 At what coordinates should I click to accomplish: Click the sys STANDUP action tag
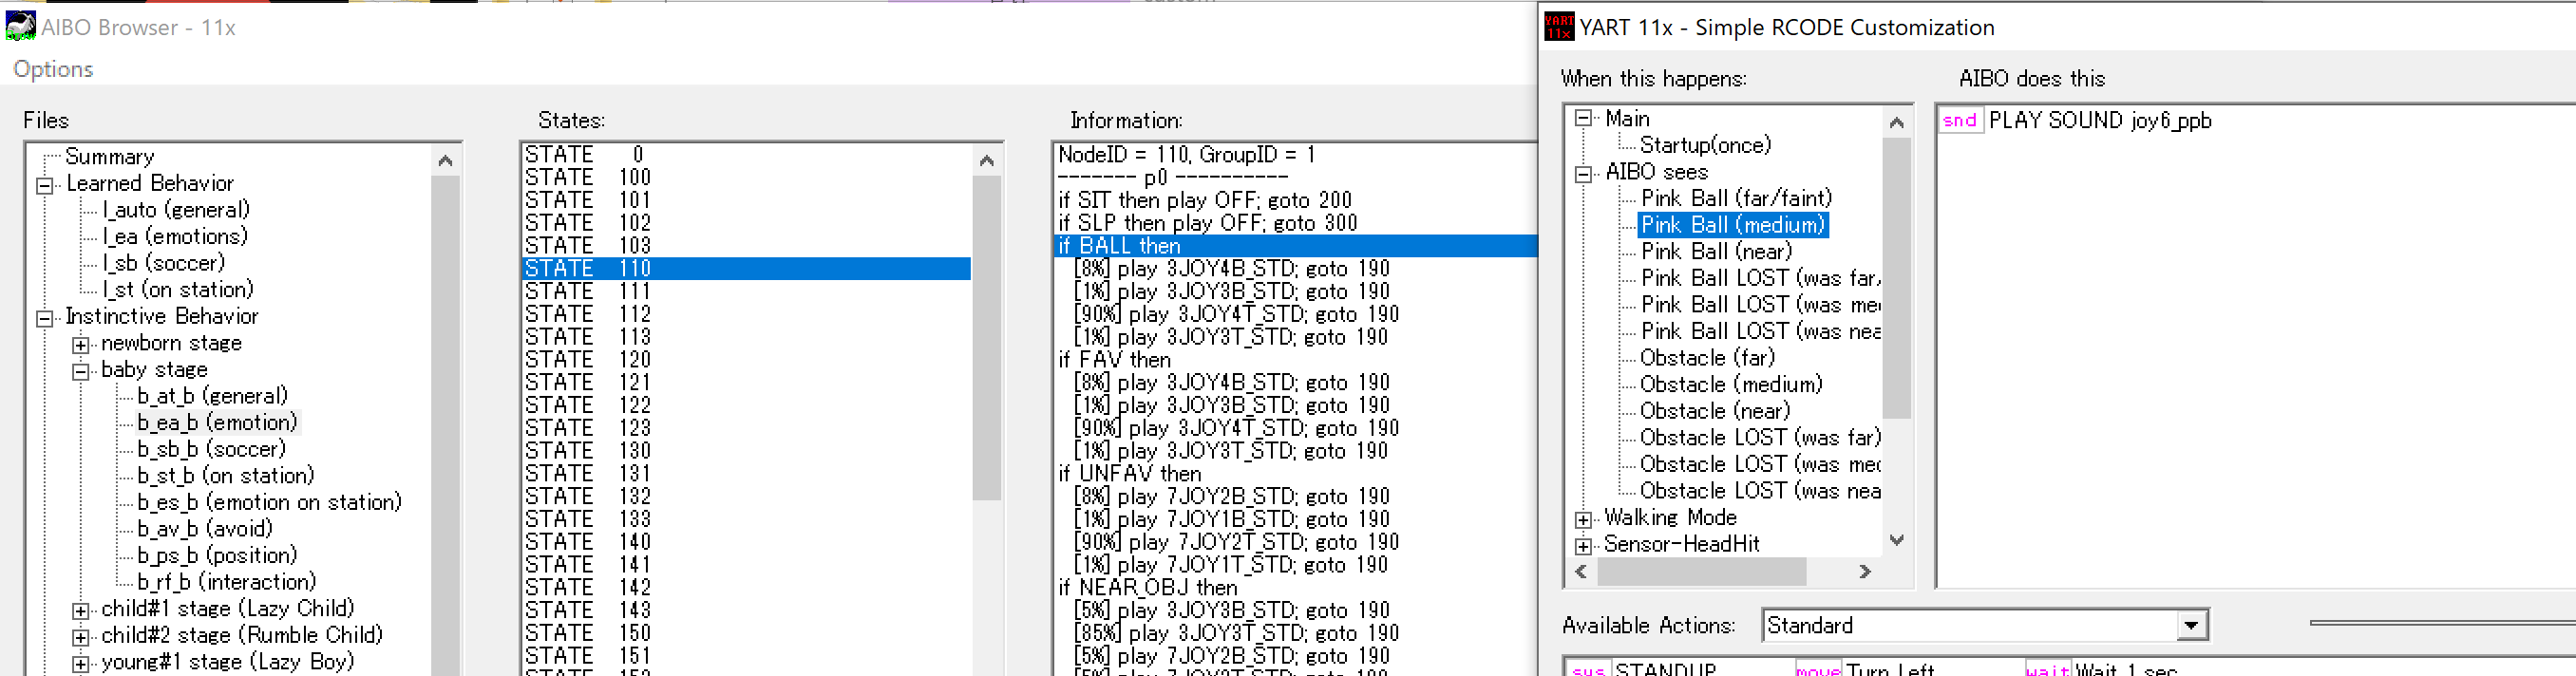[x=1588, y=669]
